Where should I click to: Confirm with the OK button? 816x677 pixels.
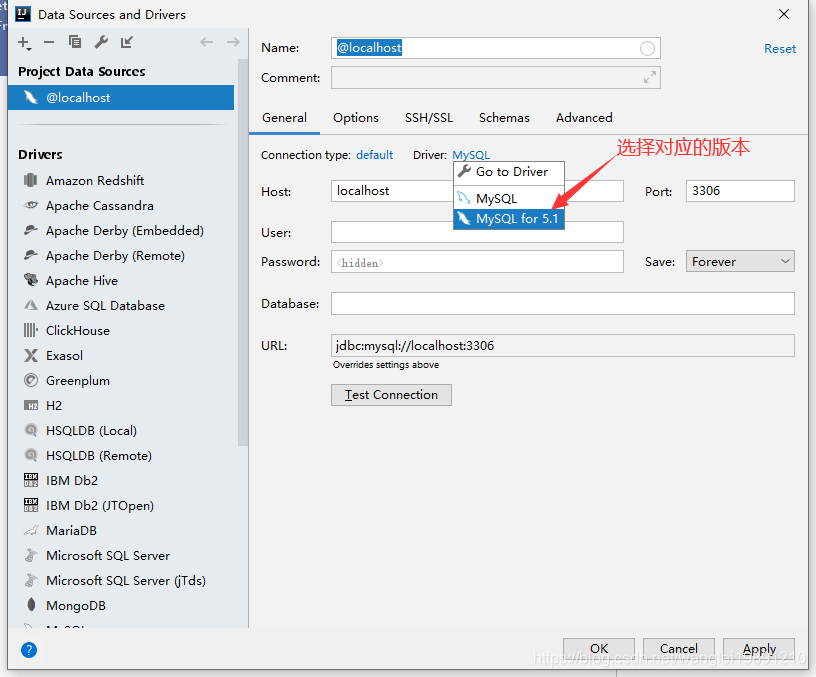pos(599,648)
